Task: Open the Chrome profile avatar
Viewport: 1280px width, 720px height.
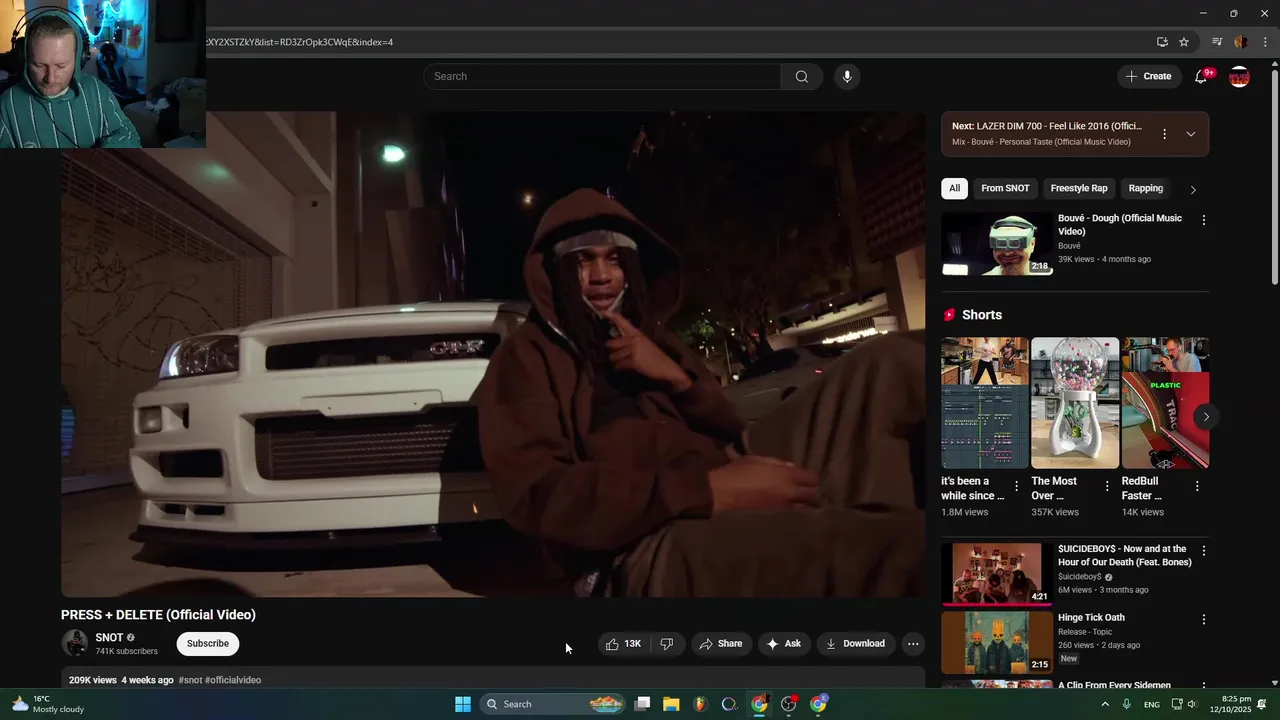Action: pos(1241,42)
